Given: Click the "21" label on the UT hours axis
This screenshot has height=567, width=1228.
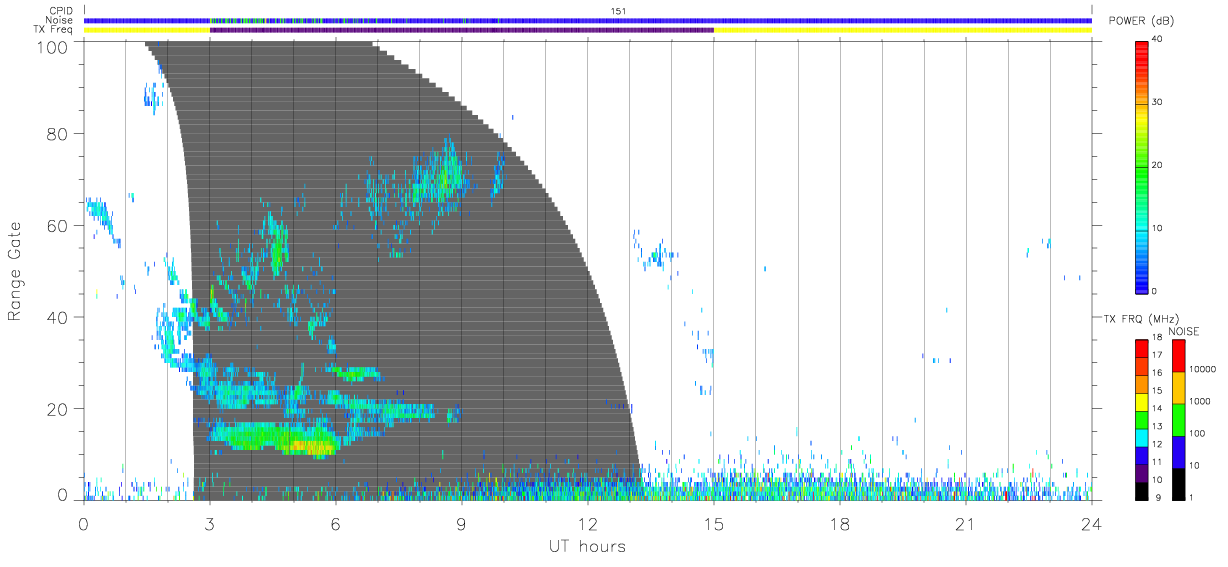Looking at the screenshot, I should point(966,524).
